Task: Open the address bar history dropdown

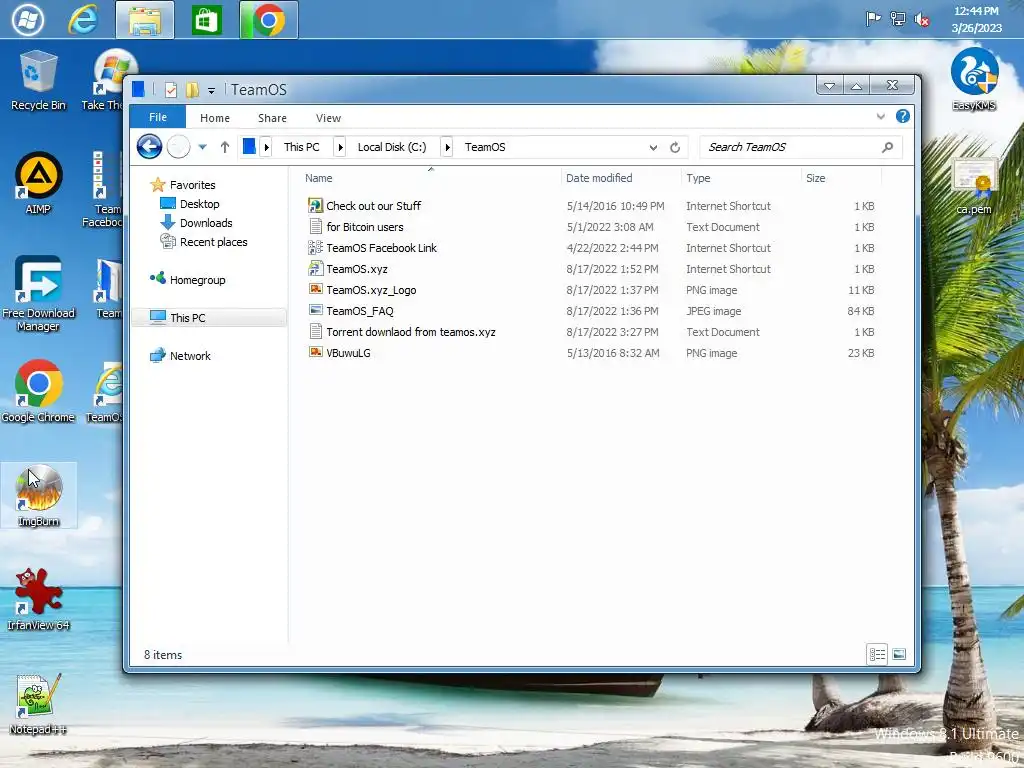Action: point(653,148)
